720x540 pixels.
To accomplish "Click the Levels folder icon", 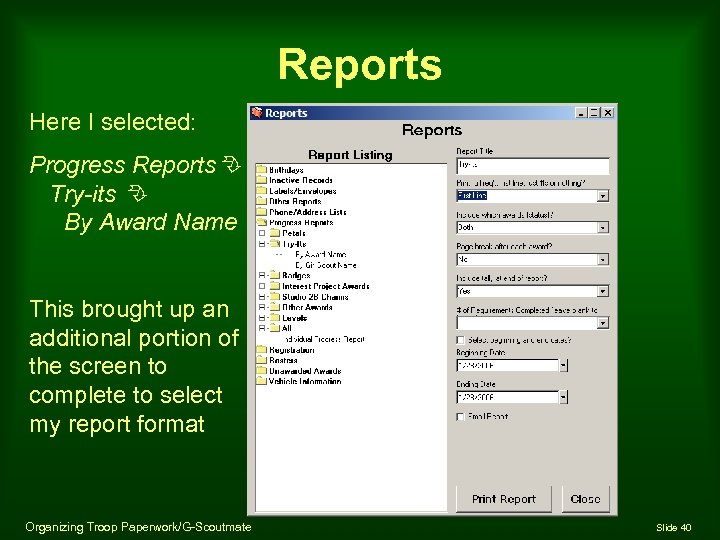I will point(275,317).
